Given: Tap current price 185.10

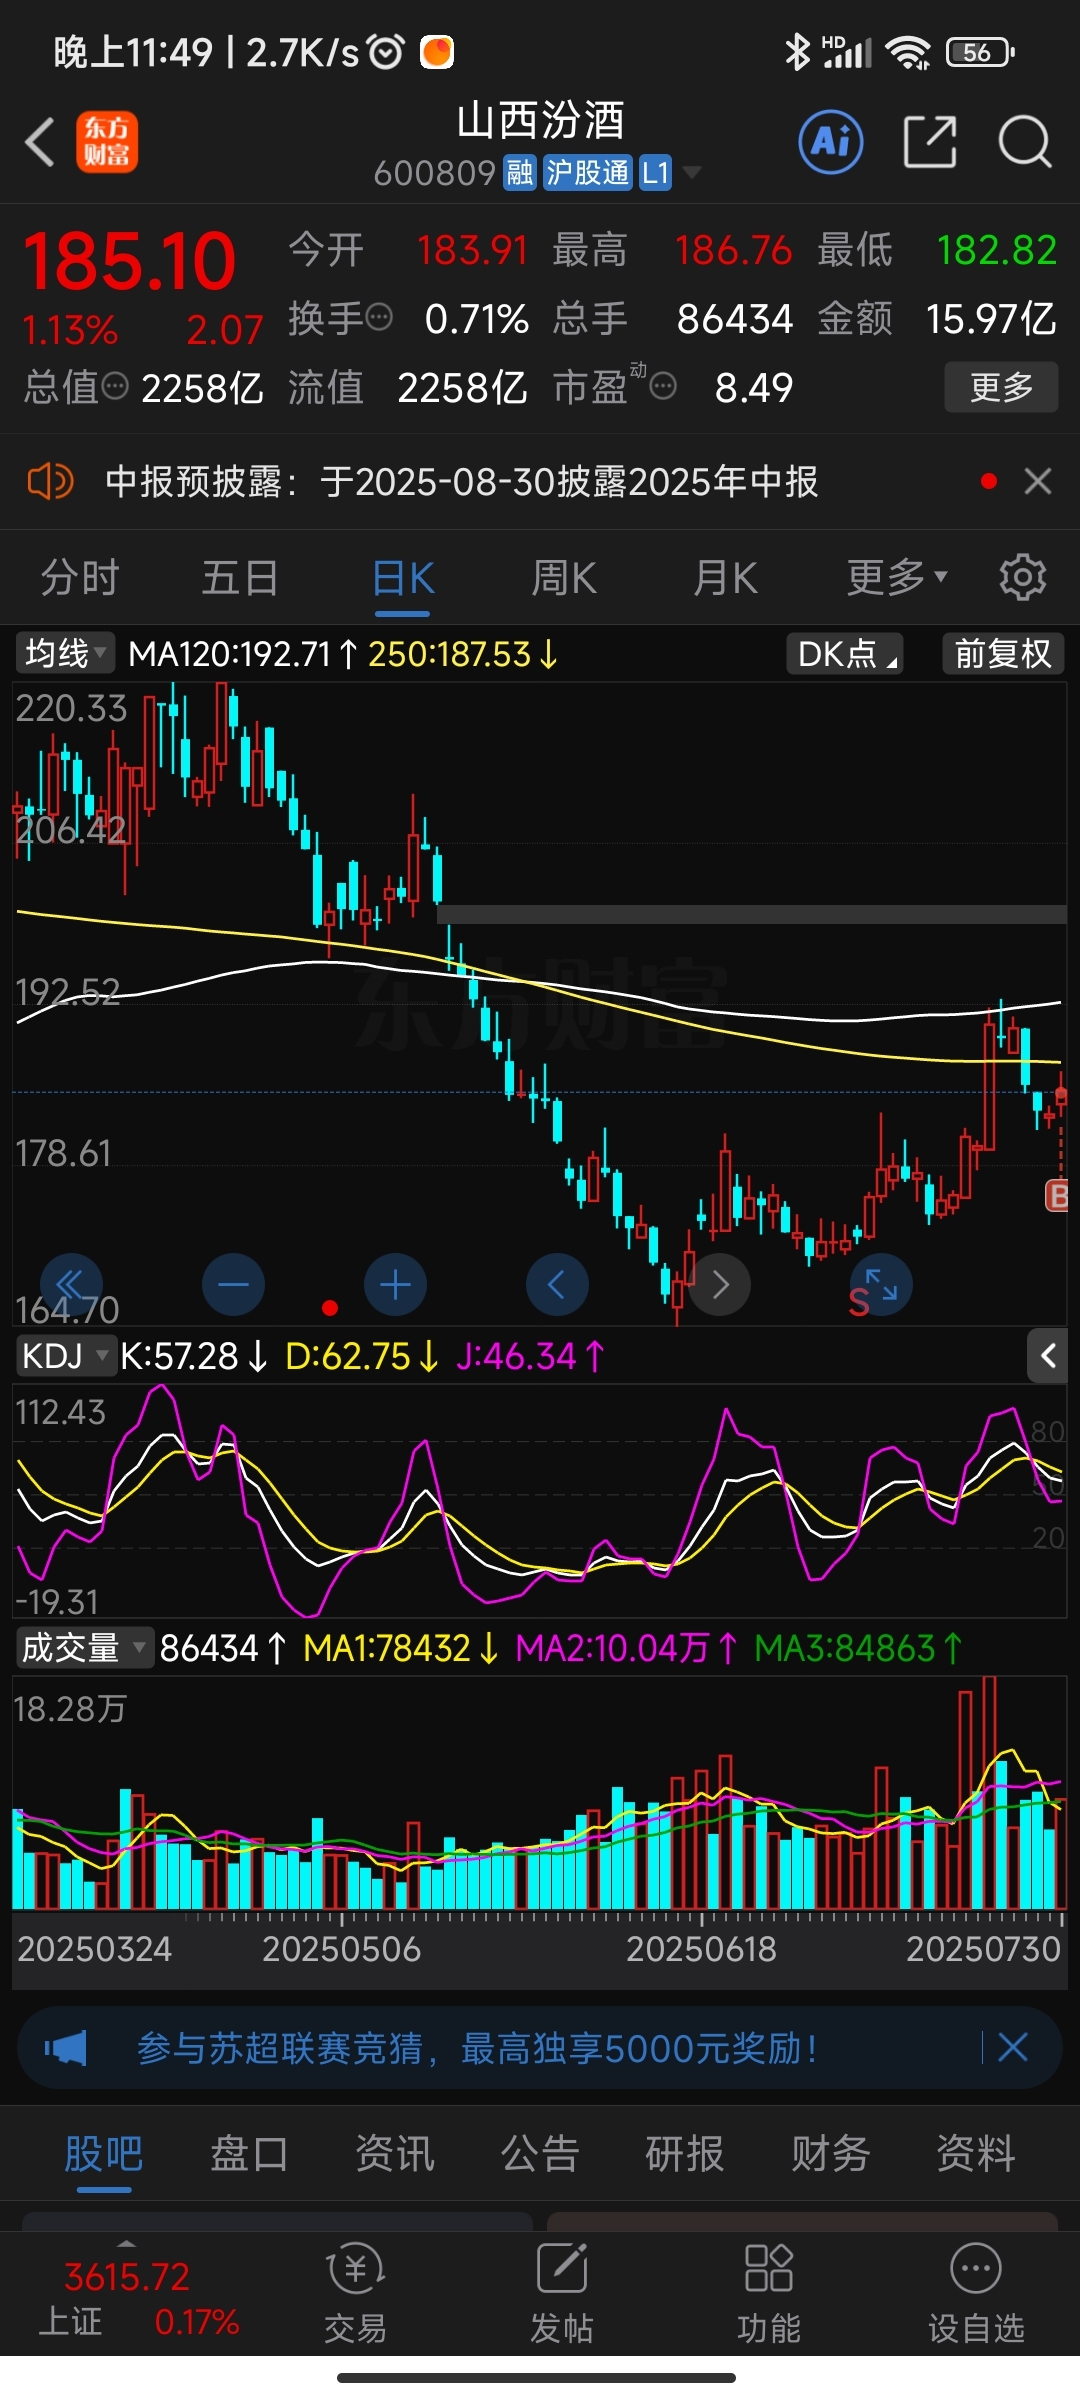Looking at the screenshot, I should click(129, 262).
